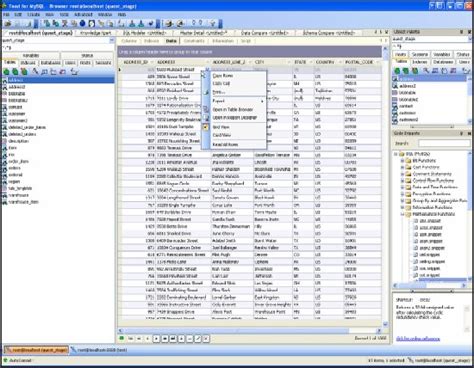Open the Status tab in left browser
This screenshot has height=368, width=474.
[x=87, y=55]
